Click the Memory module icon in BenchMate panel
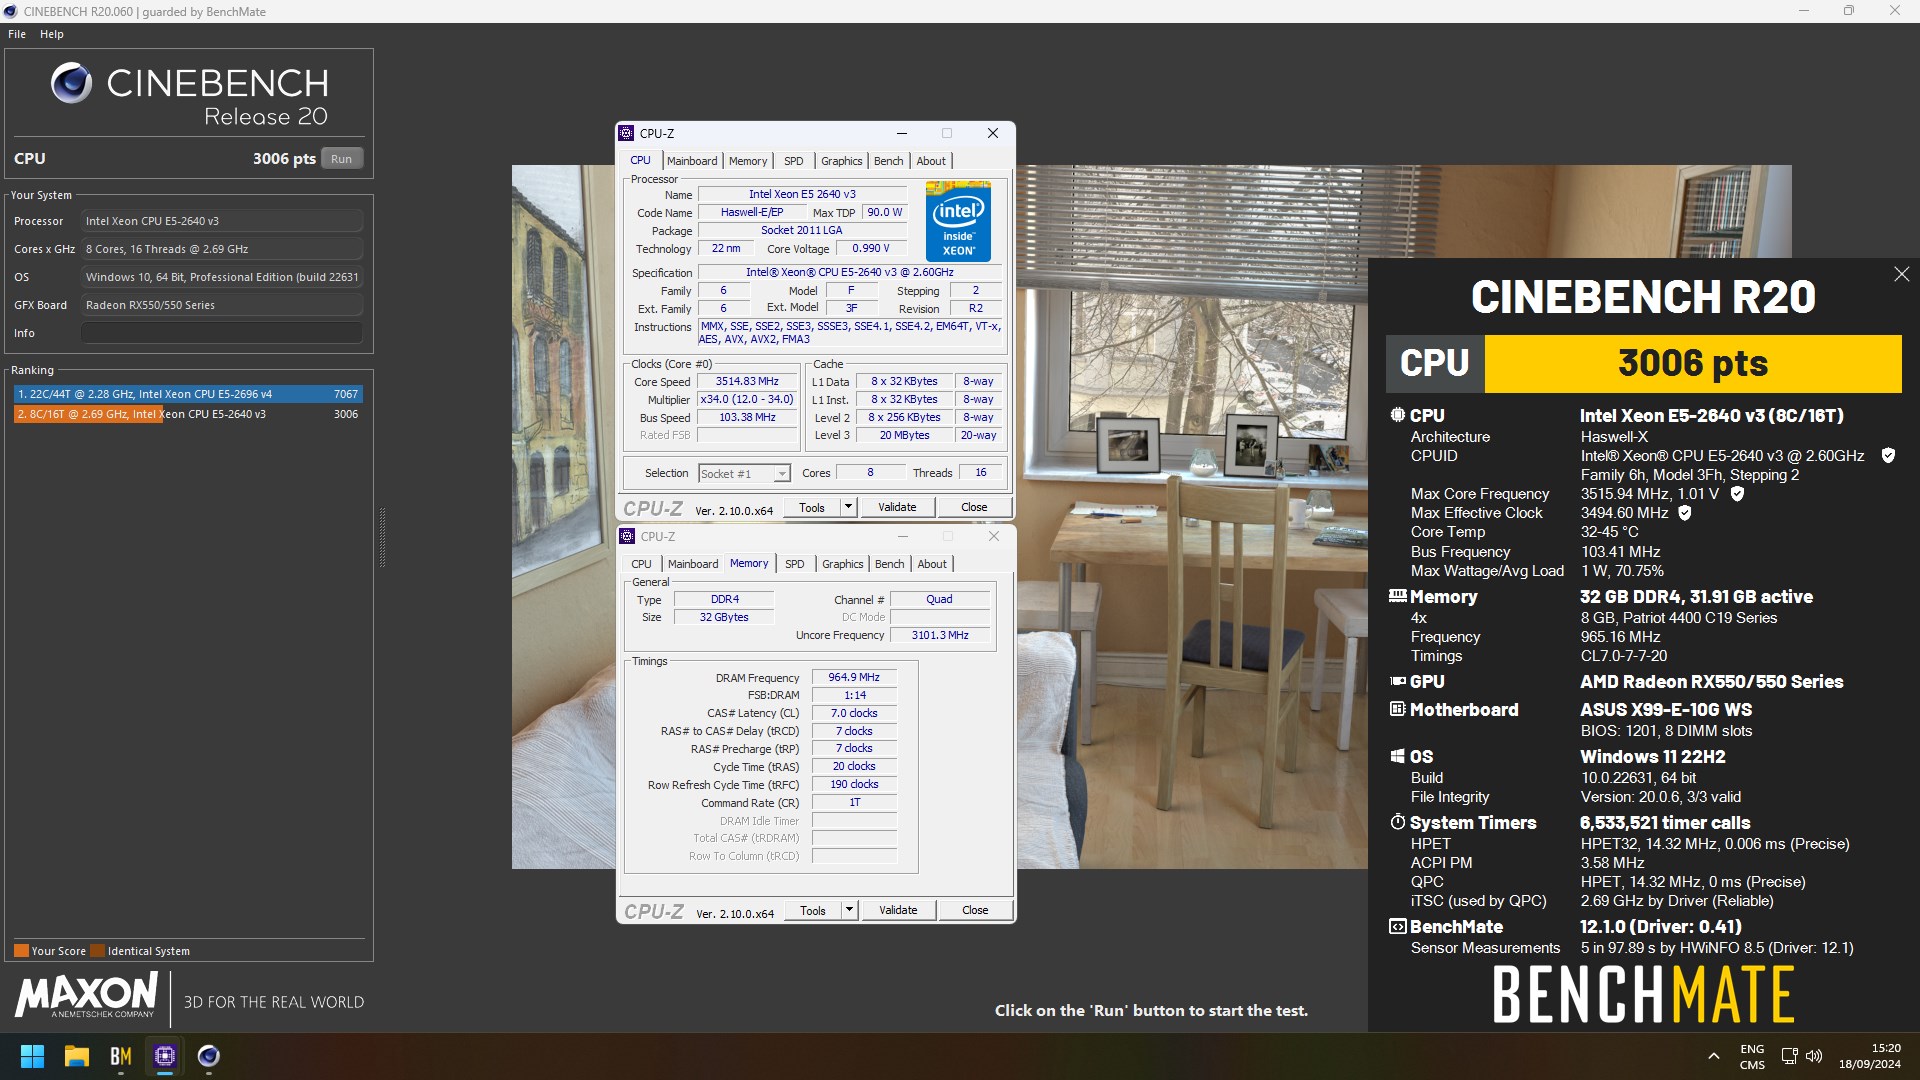This screenshot has height=1080, width=1920. [x=1397, y=596]
